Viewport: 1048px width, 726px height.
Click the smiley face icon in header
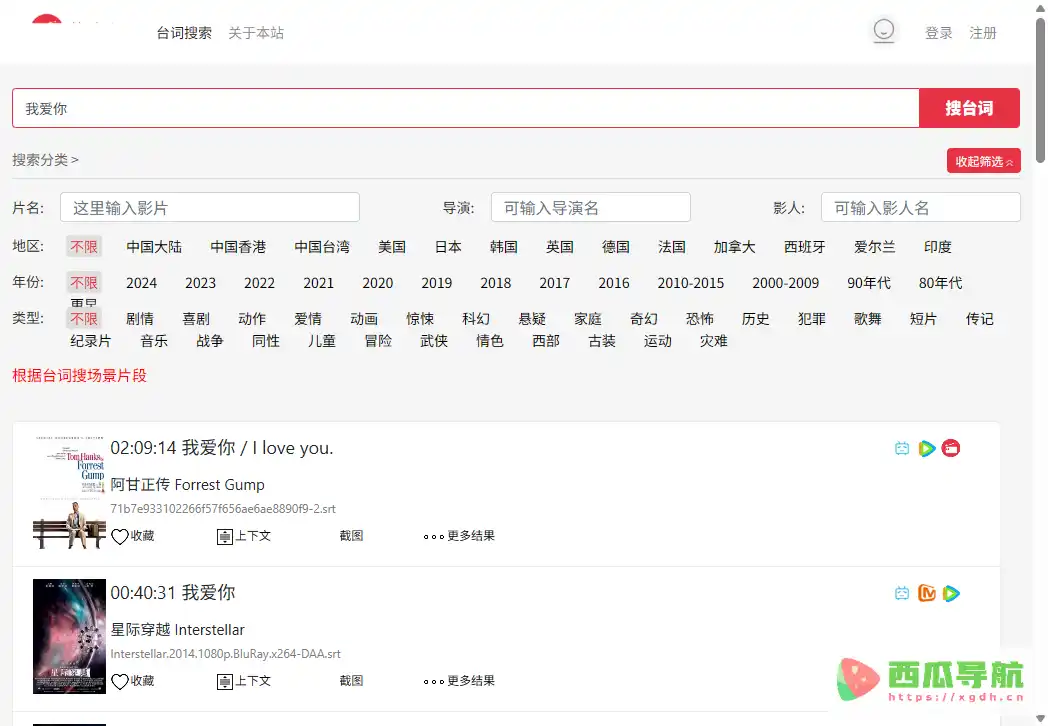tap(884, 31)
